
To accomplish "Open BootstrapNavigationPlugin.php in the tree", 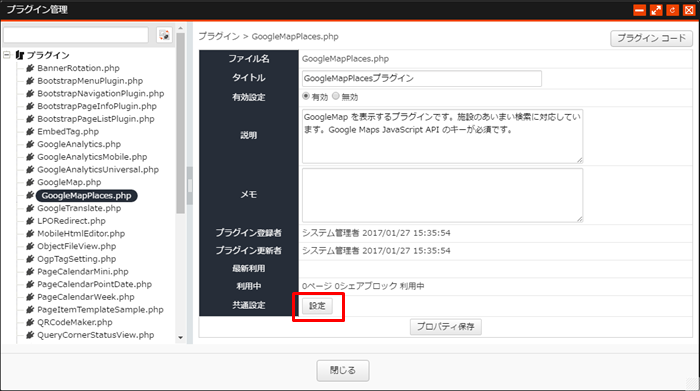I will coord(100,94).
